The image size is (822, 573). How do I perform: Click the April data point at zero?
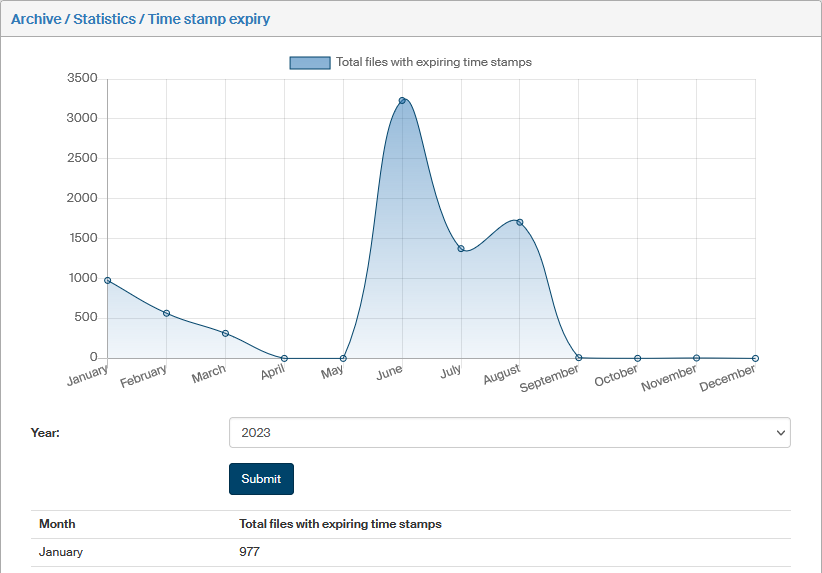(284, 358)
